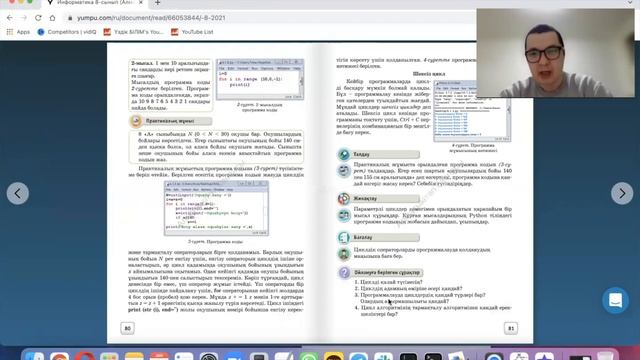Image resolution: width=640 pixels, height=360 pixels.
Task: Click the Шексіз цикл subheading
Action: tap(429, 74)
